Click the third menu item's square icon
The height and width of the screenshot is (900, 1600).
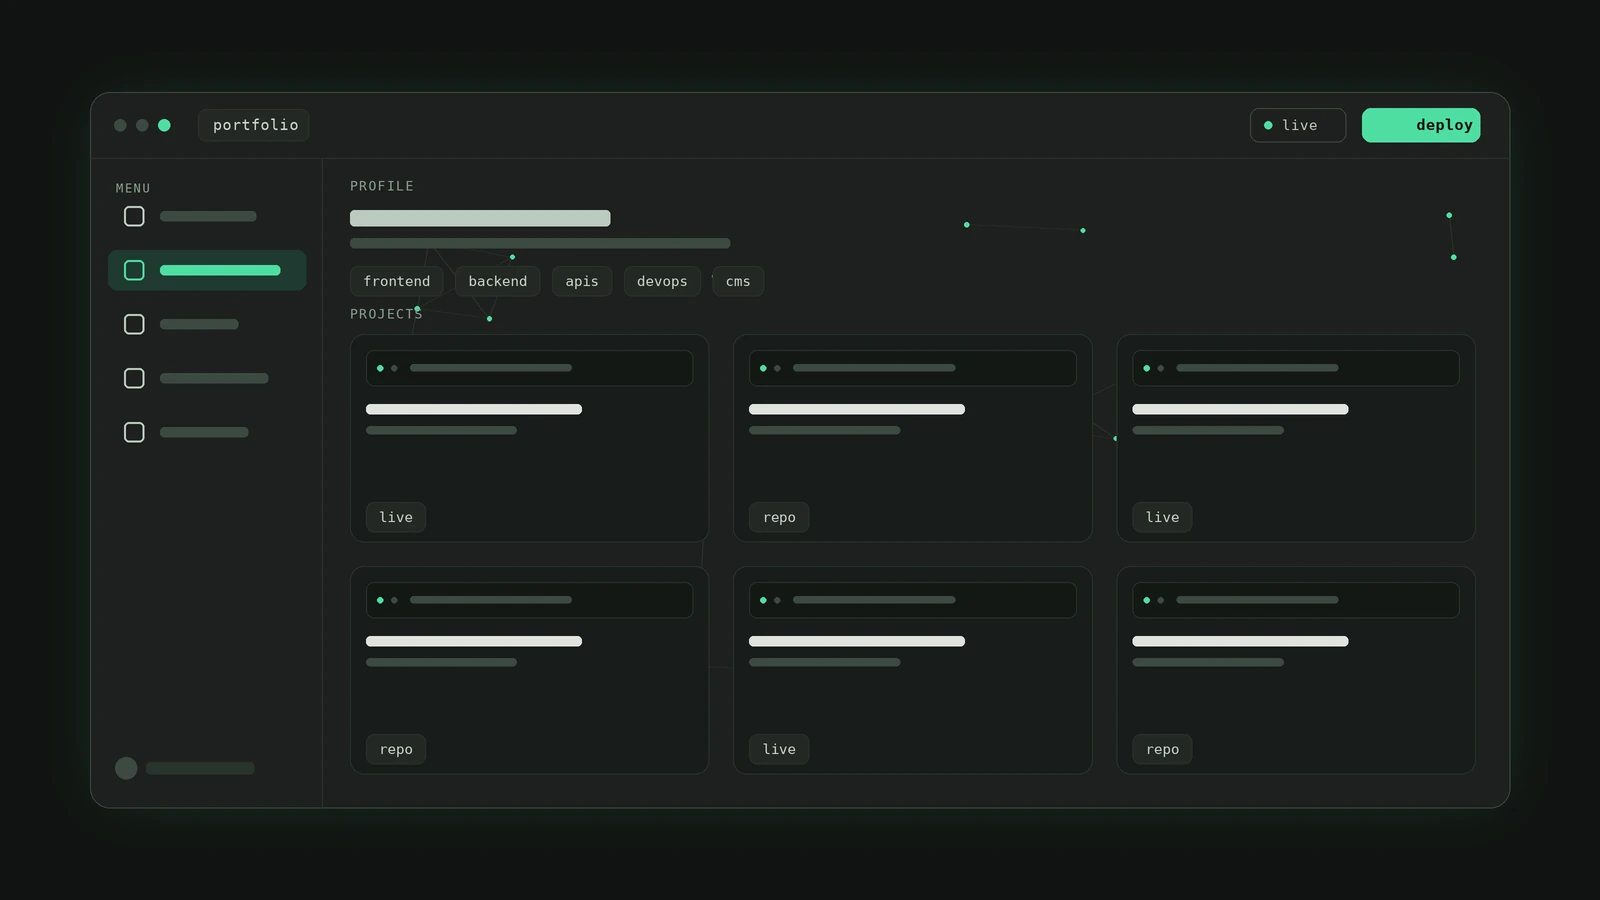click(134, 324)
